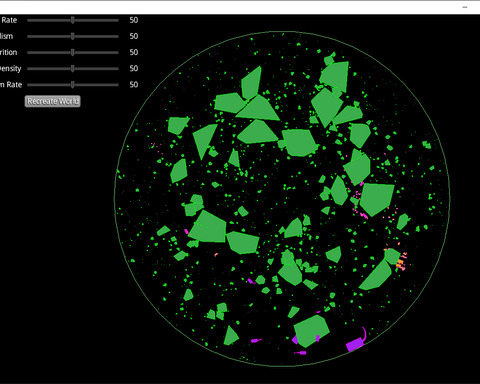
Task: Click the 'm Rate' slider handle
Action: 73,85
